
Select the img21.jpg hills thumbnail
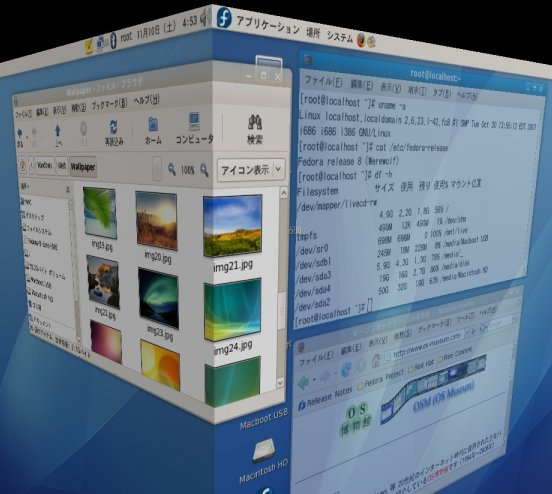[x=233, y=225]
